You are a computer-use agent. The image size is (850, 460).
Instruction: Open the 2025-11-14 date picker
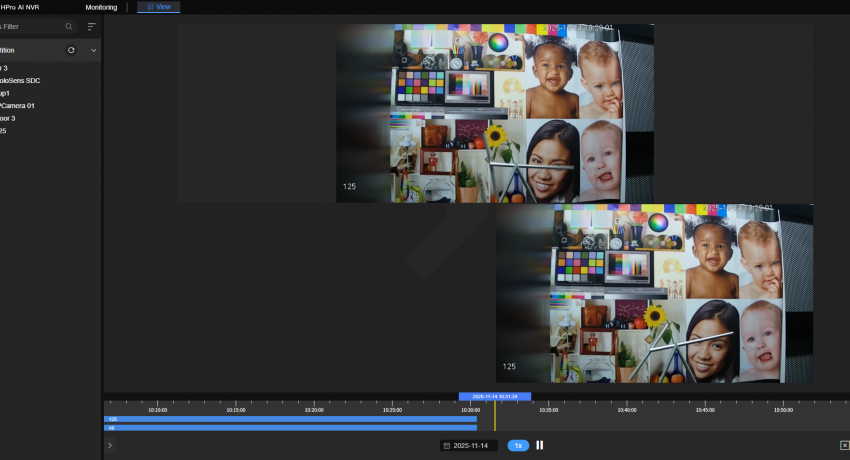click(x=467, y=445)
